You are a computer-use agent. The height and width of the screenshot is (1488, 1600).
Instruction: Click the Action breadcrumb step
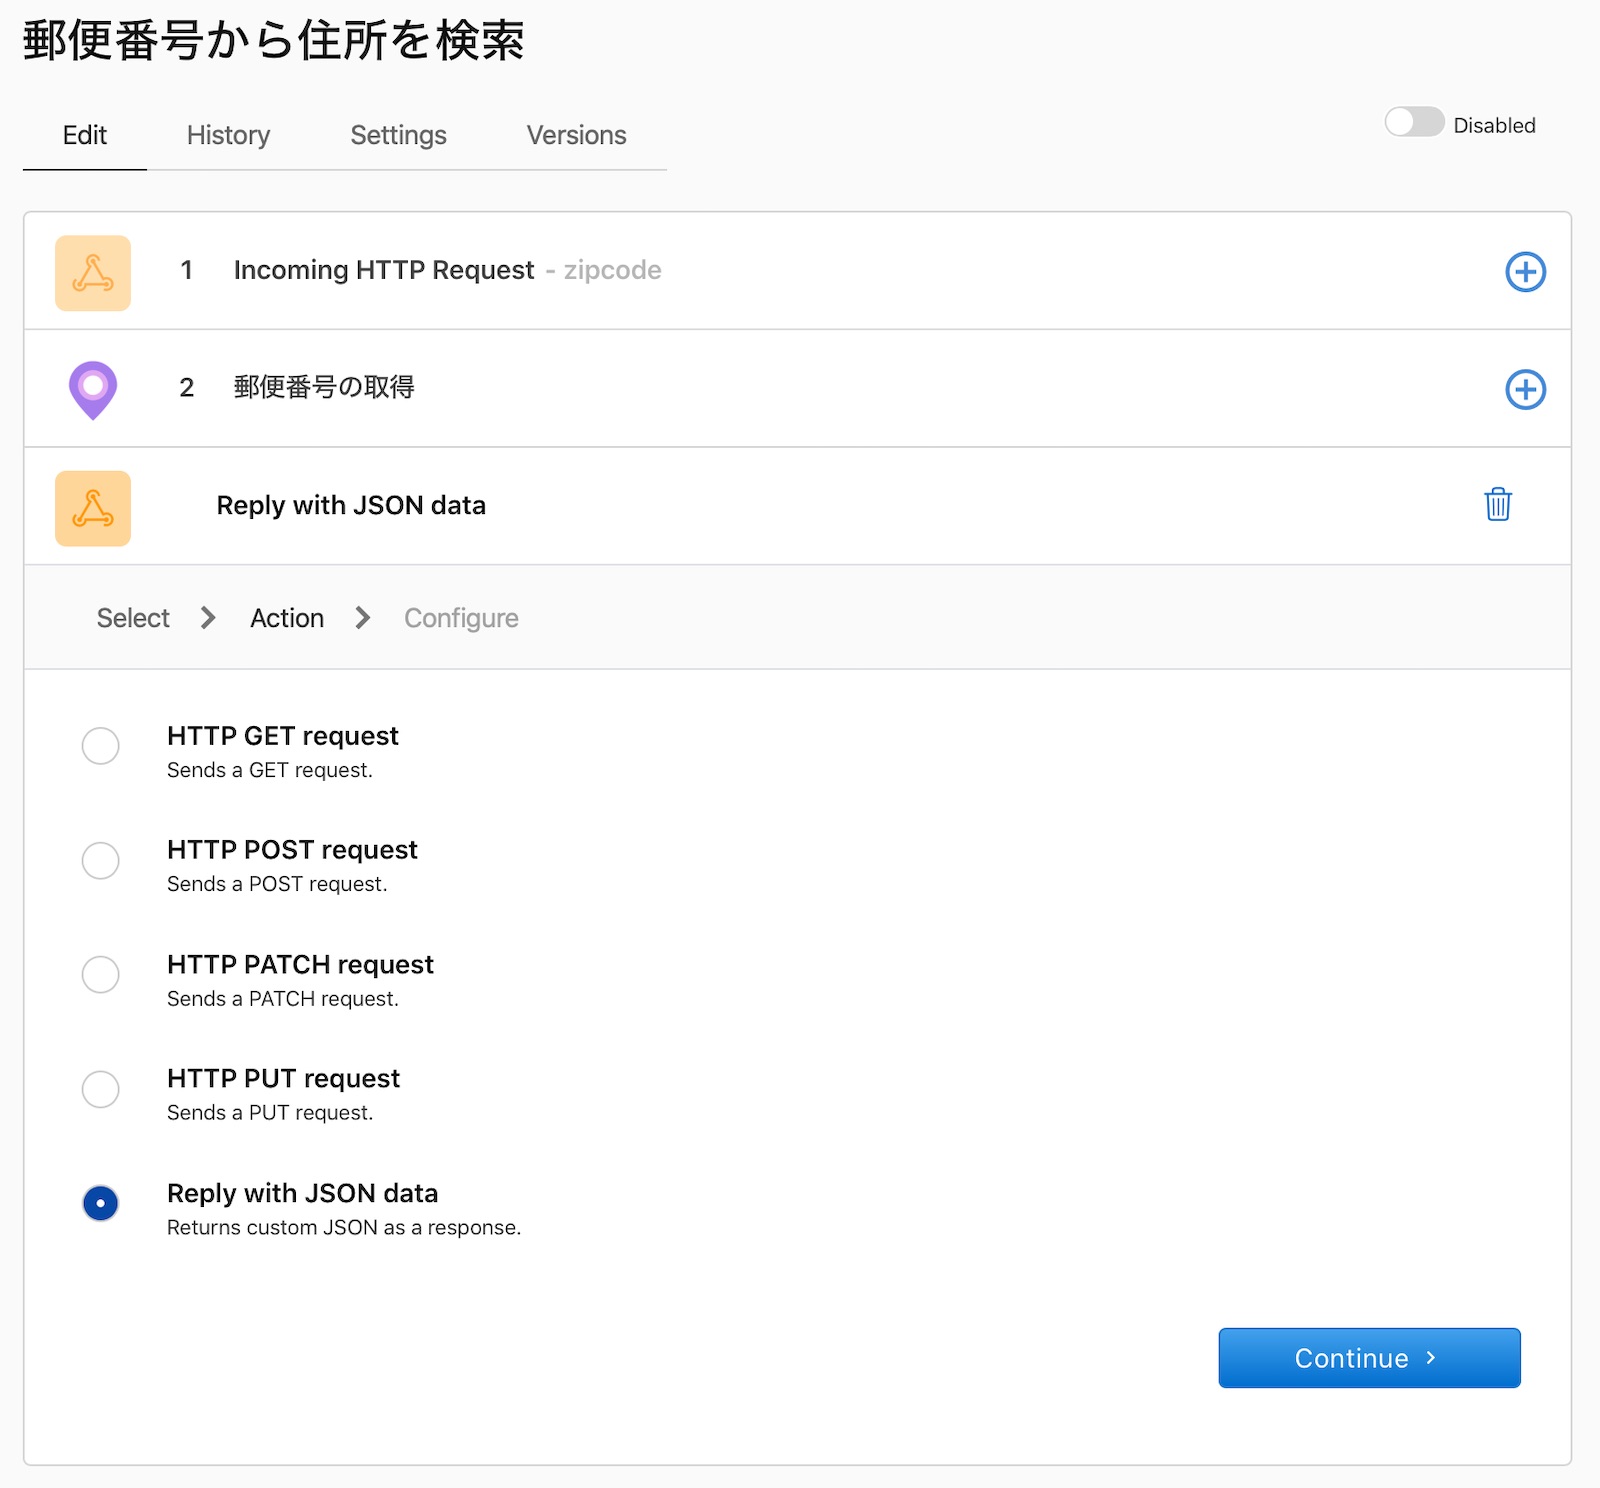tap(286, 618)
